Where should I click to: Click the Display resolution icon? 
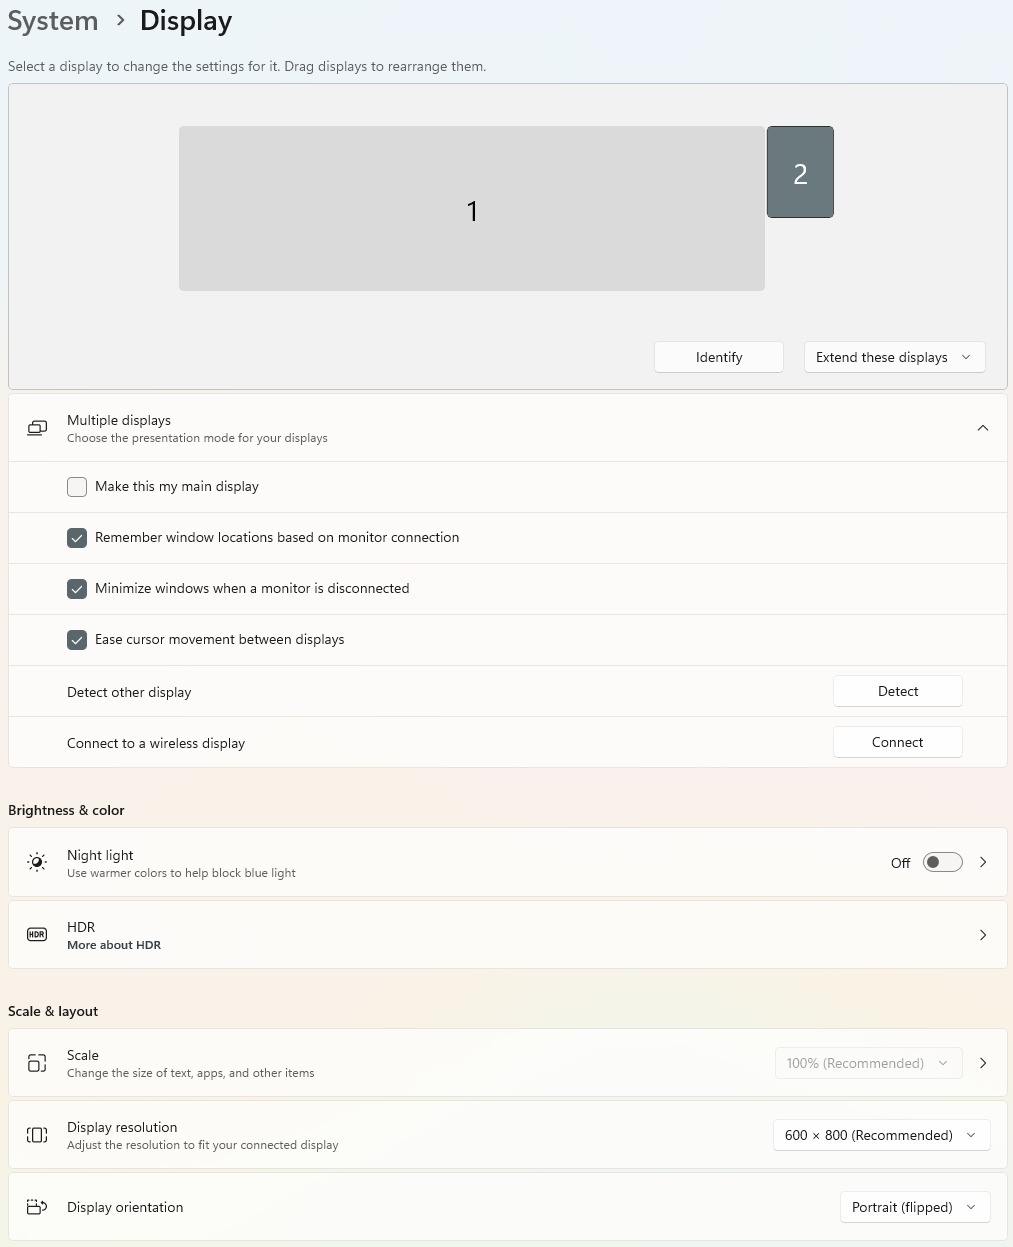(37, 1135)
